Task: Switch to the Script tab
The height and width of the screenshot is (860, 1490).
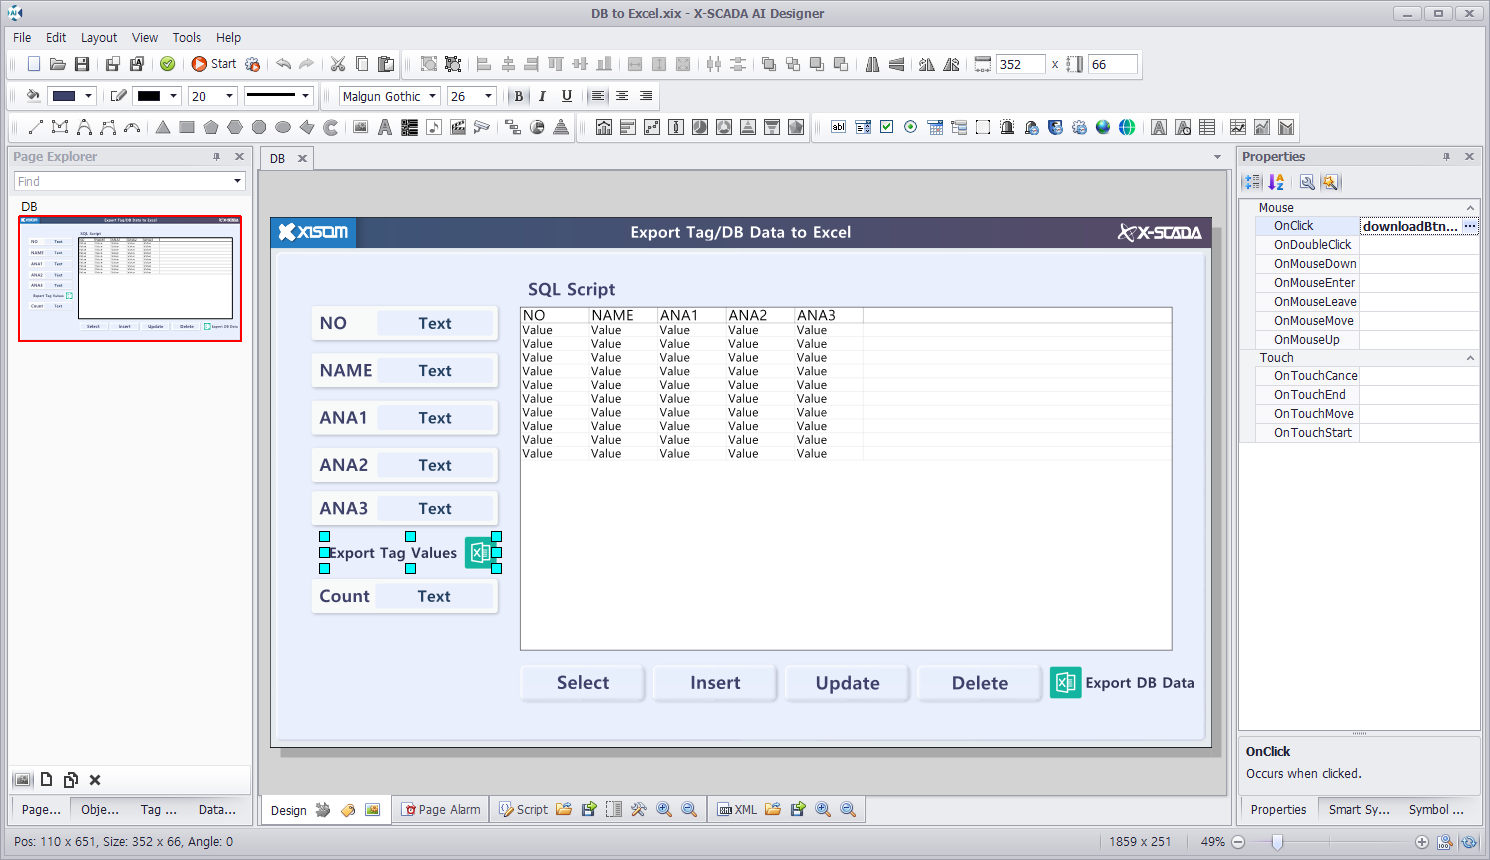Action: click(524, 809)
